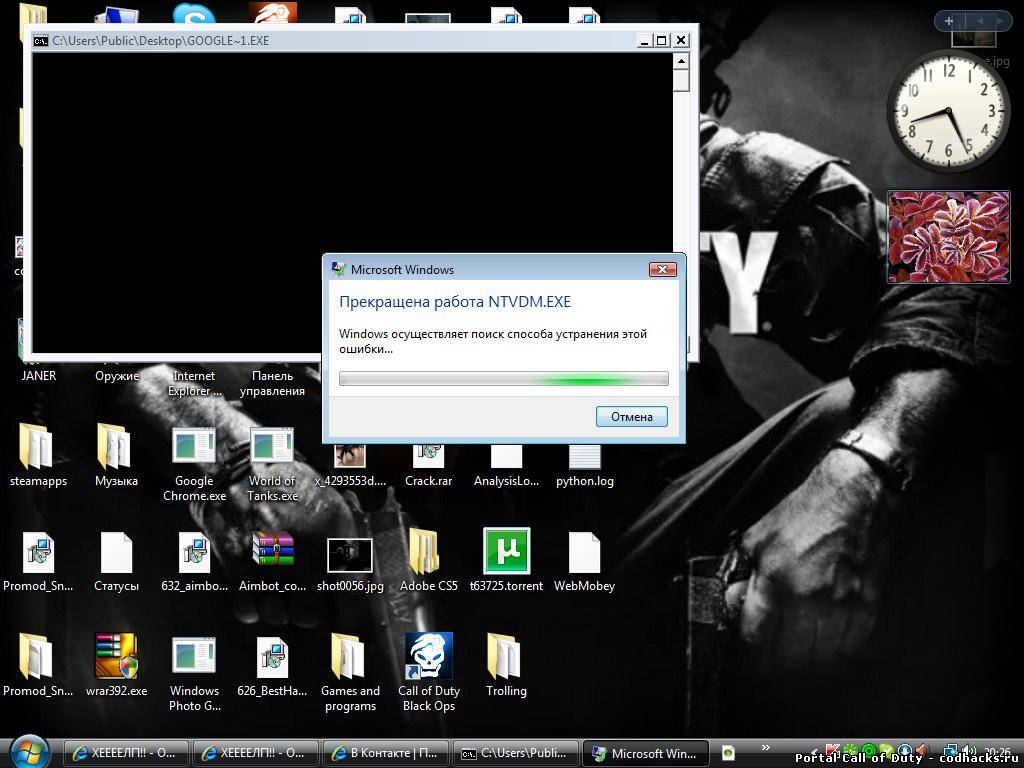Image resolution: width=1024 pixels, height=768 pixels.
Task: Select the Internet Explorer desktop label
Action: pos(194,383)
